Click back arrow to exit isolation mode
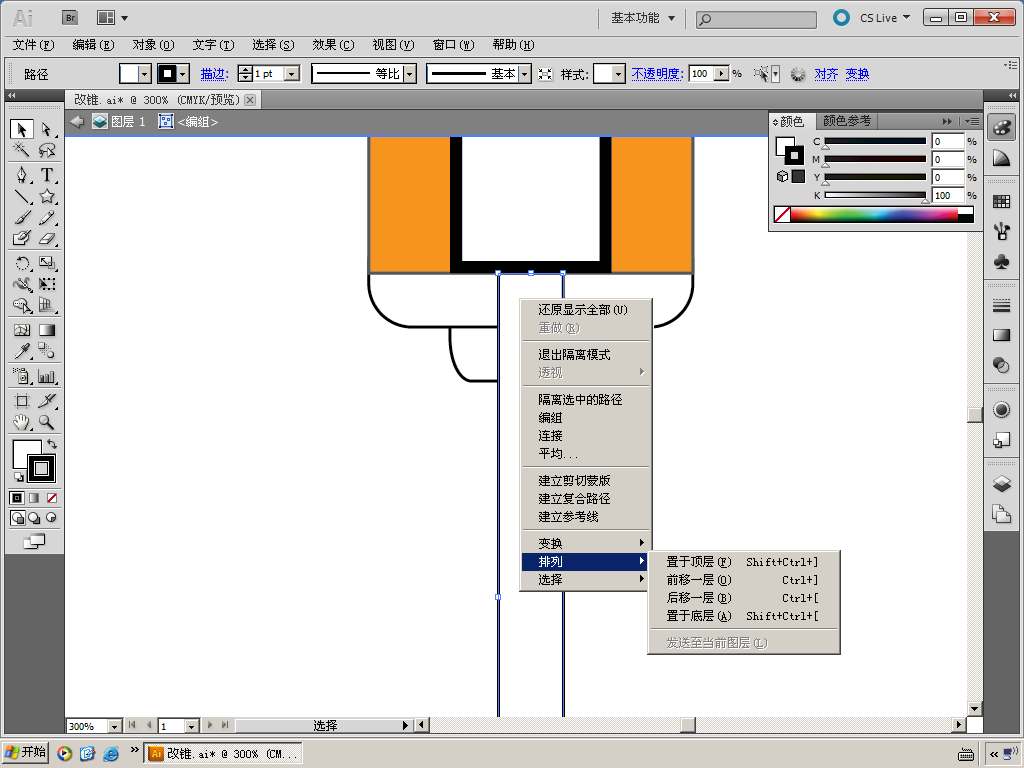The height and width of the screenshot is (768, 1024). 77,122
